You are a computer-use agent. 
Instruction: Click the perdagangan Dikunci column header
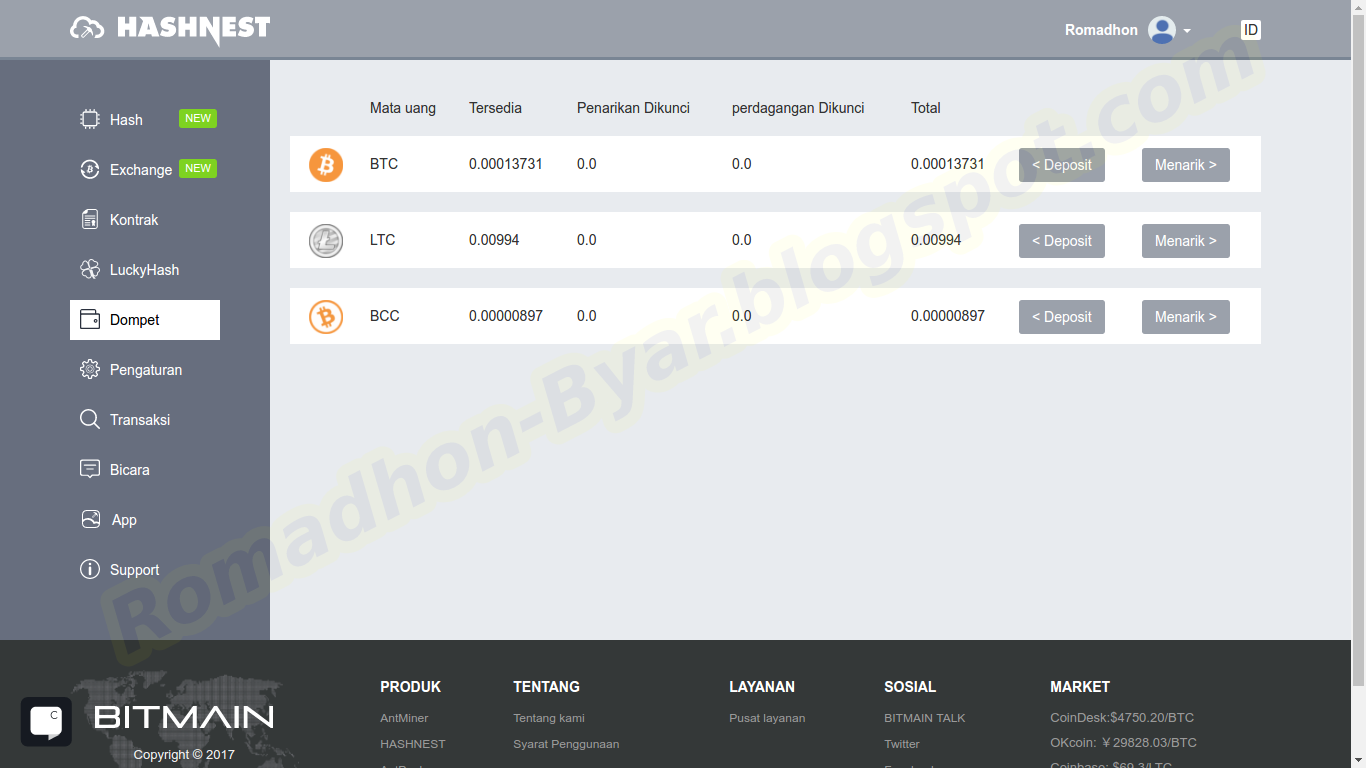(x=798, y=108)
